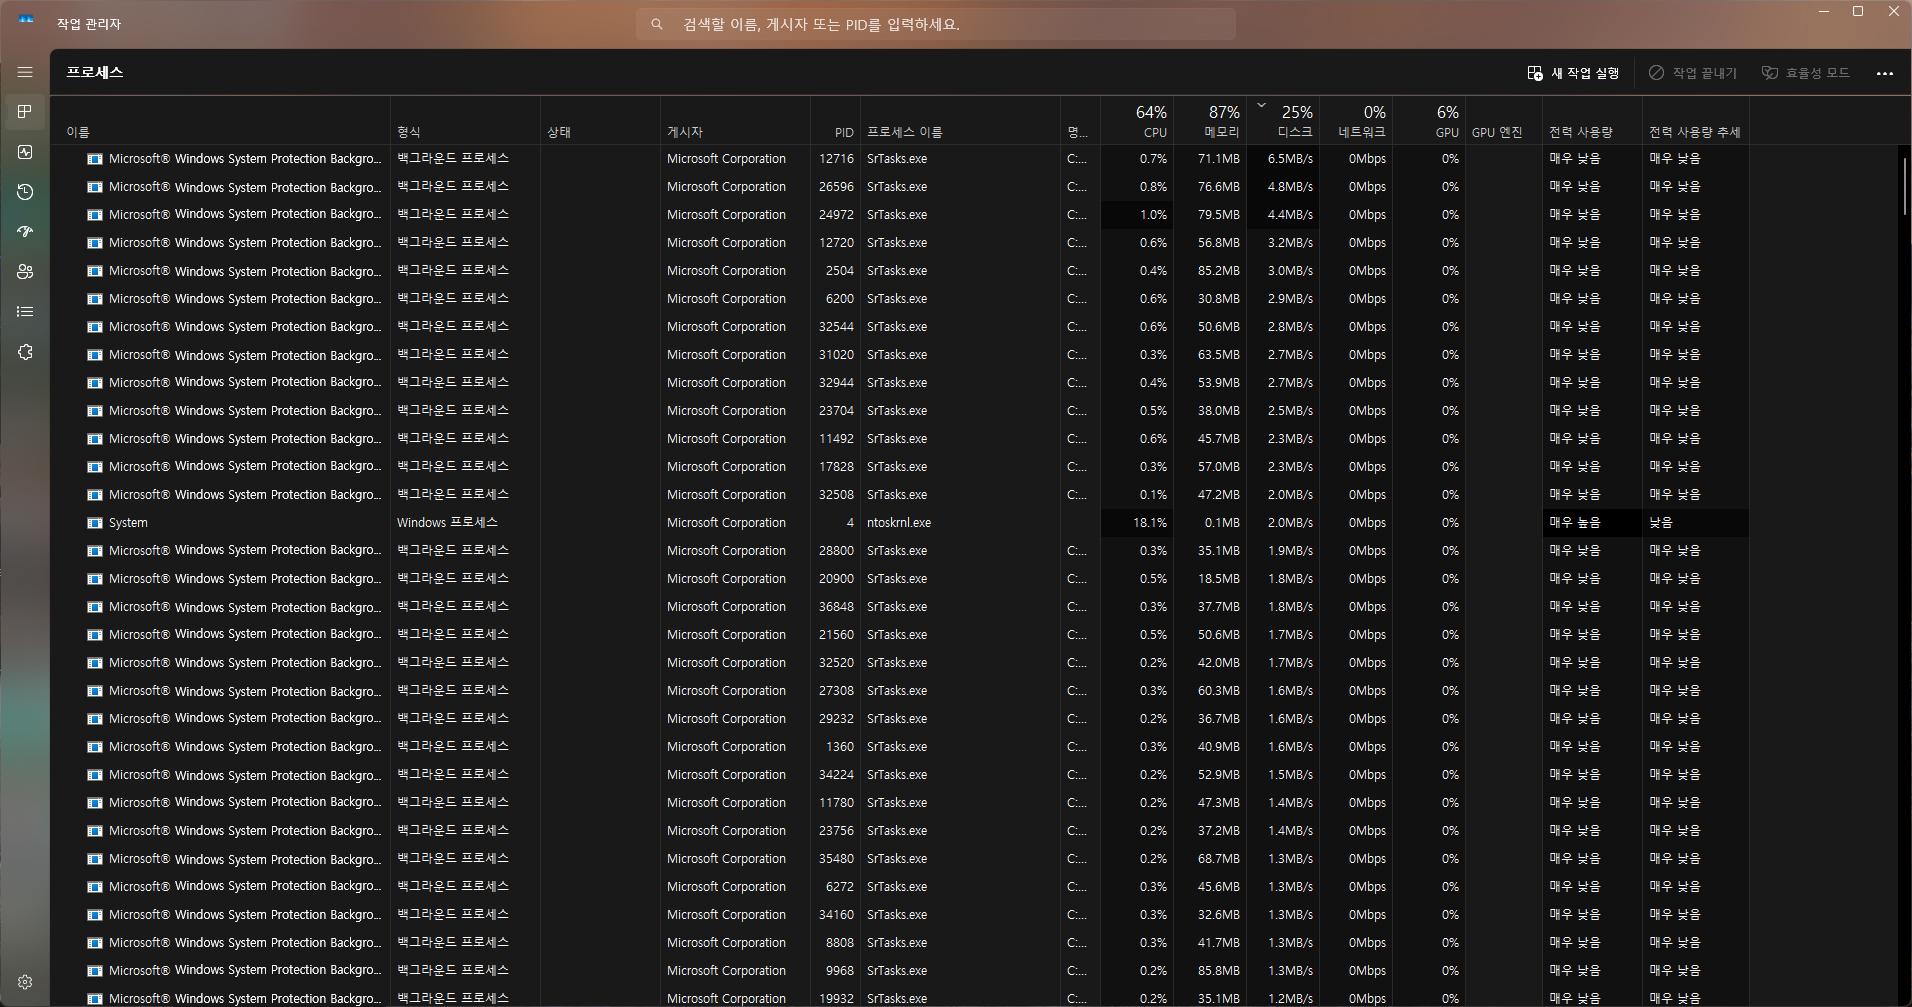Viewport: 1912px width, 1007px height.
Task: Open the Services puzzle icon in sidebar
Action: point(25,352)
